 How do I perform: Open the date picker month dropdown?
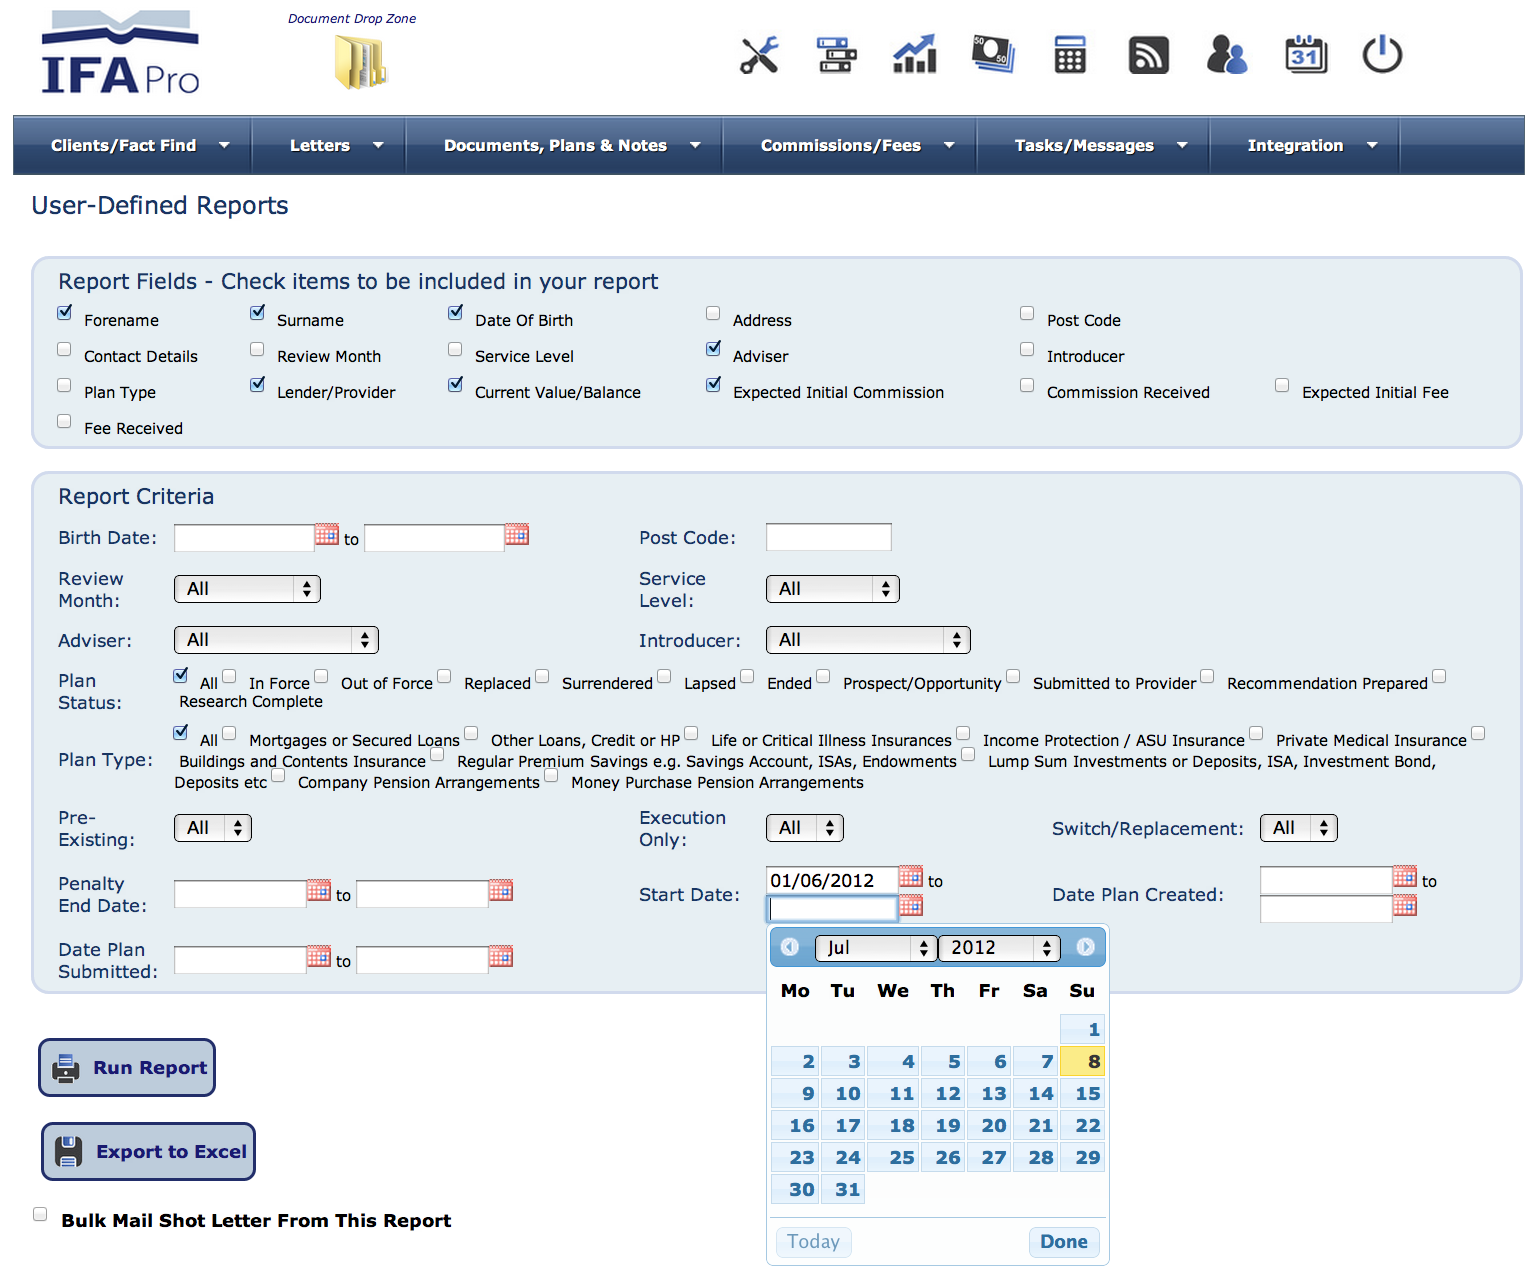(876, 947)
